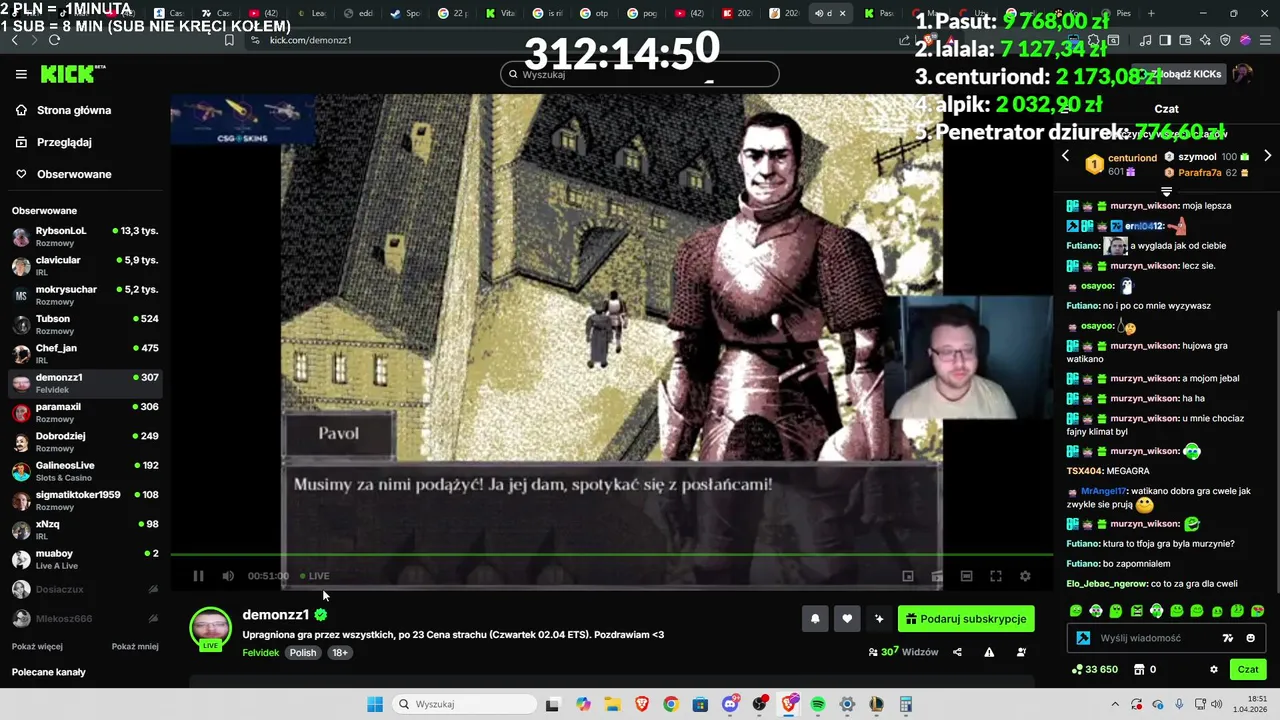Open Przeglądaj in sidebar
1280x720 pixels.
pyautogui.click(x=64, y=142)
